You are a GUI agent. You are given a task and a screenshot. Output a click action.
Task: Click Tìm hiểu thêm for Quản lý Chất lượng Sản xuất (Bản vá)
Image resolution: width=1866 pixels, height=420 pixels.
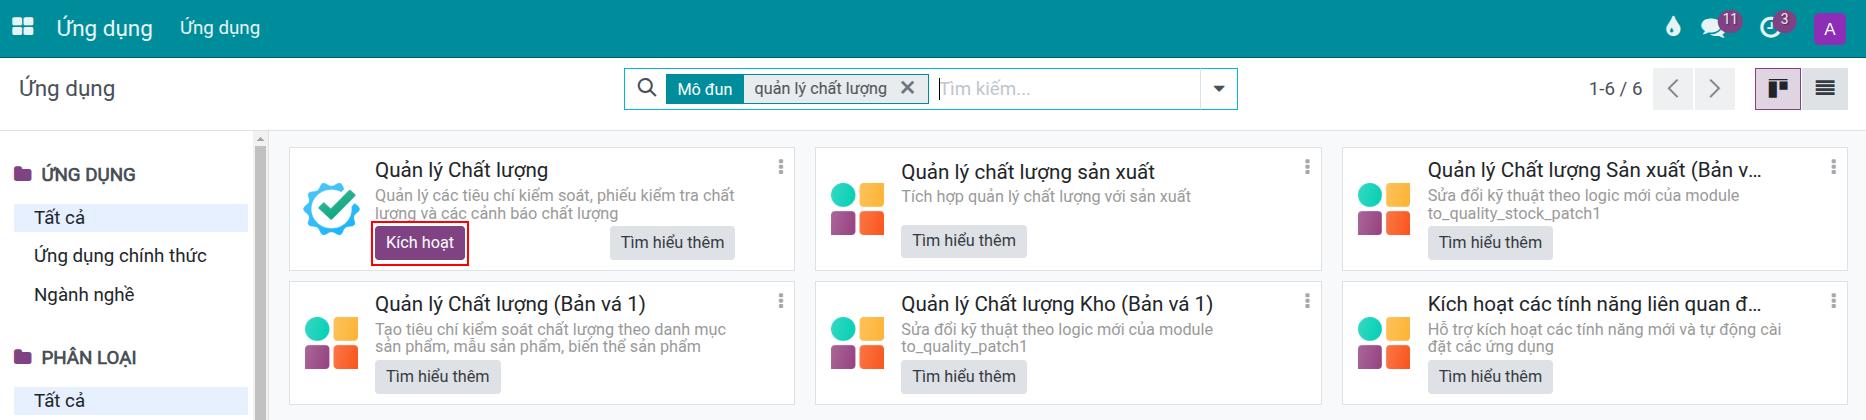pos(1490,243)
